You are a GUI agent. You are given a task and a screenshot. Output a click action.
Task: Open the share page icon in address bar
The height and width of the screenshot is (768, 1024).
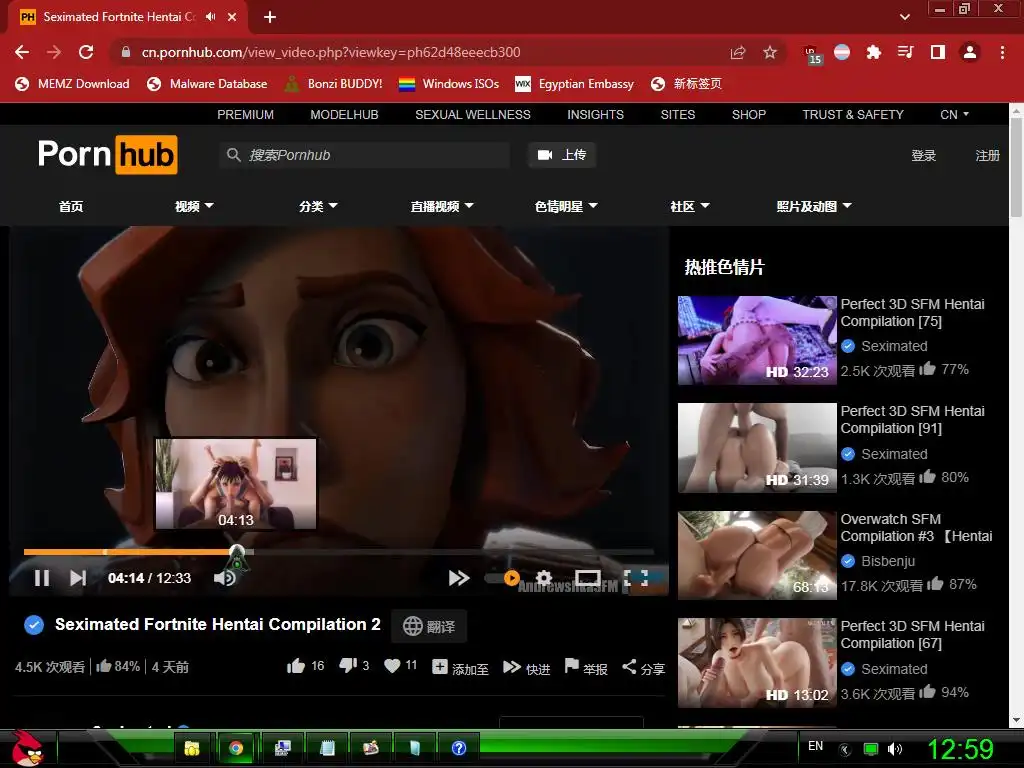[738, 52]
